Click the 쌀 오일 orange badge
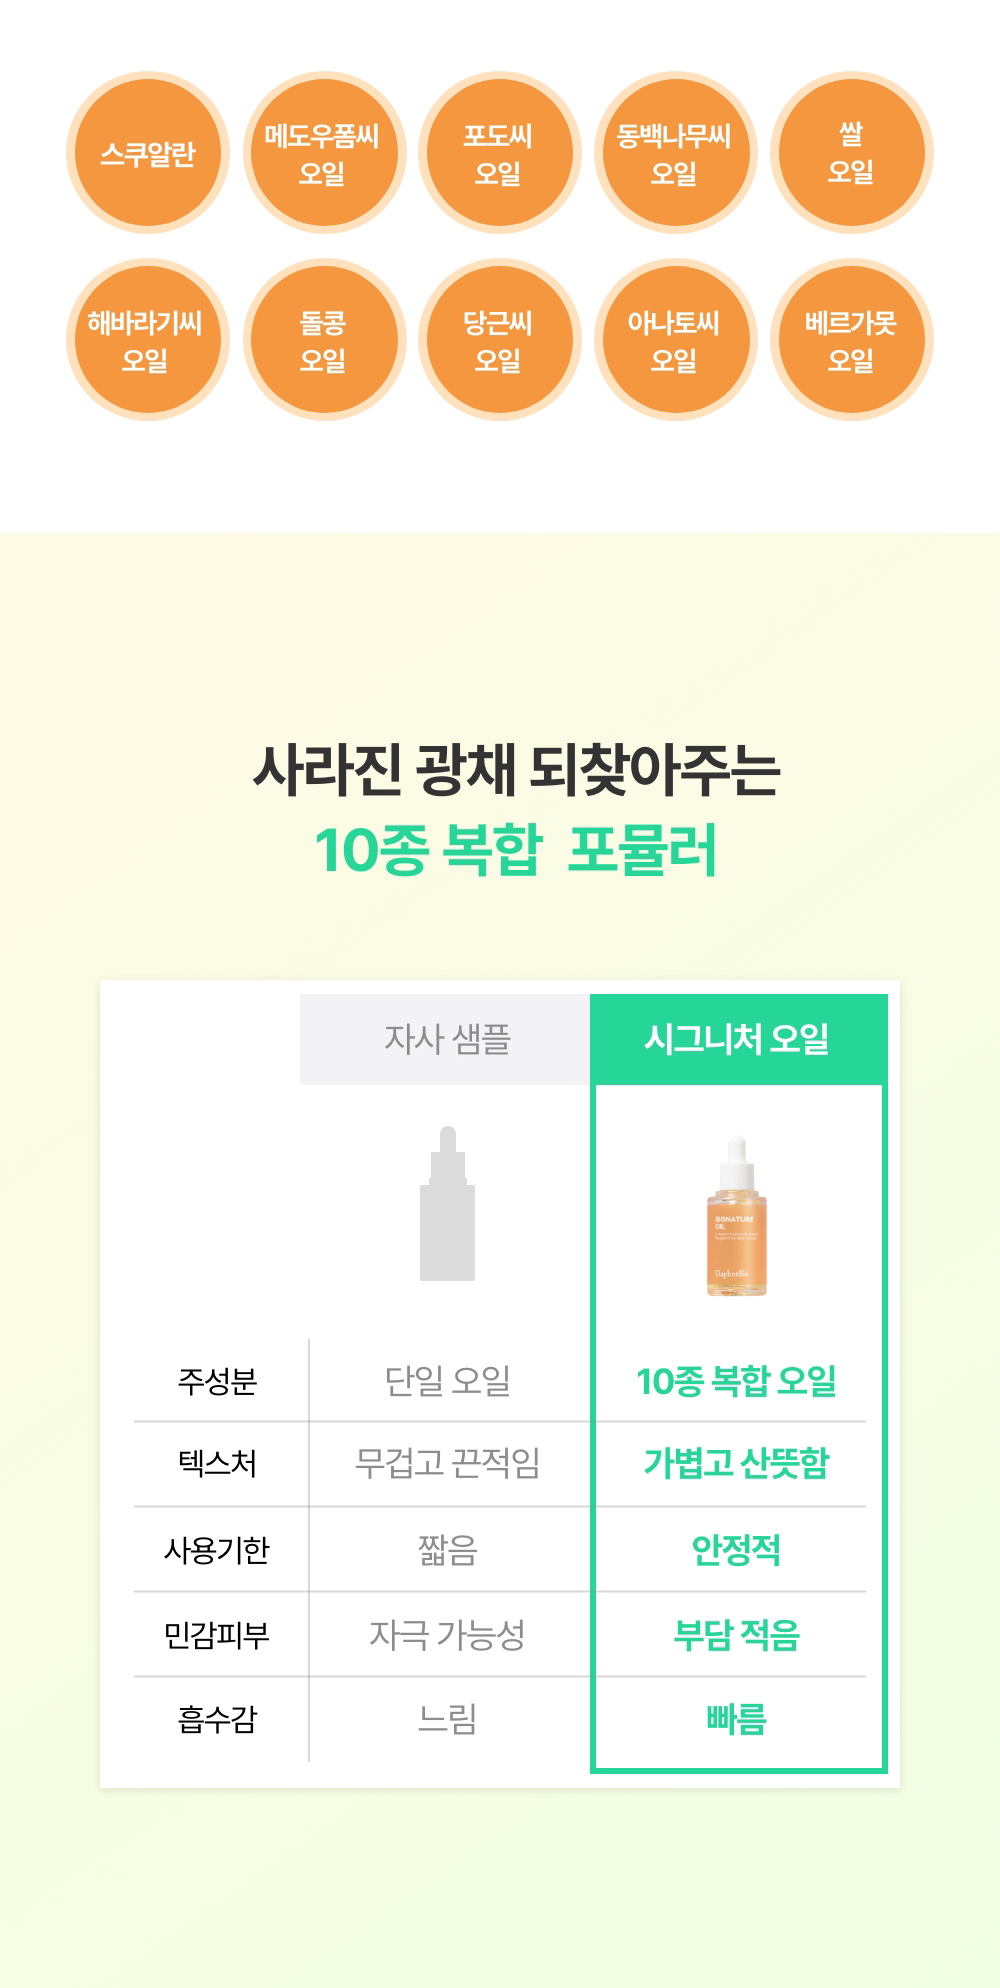Viewport: 1000px width, 1988px height. [852, 153]
